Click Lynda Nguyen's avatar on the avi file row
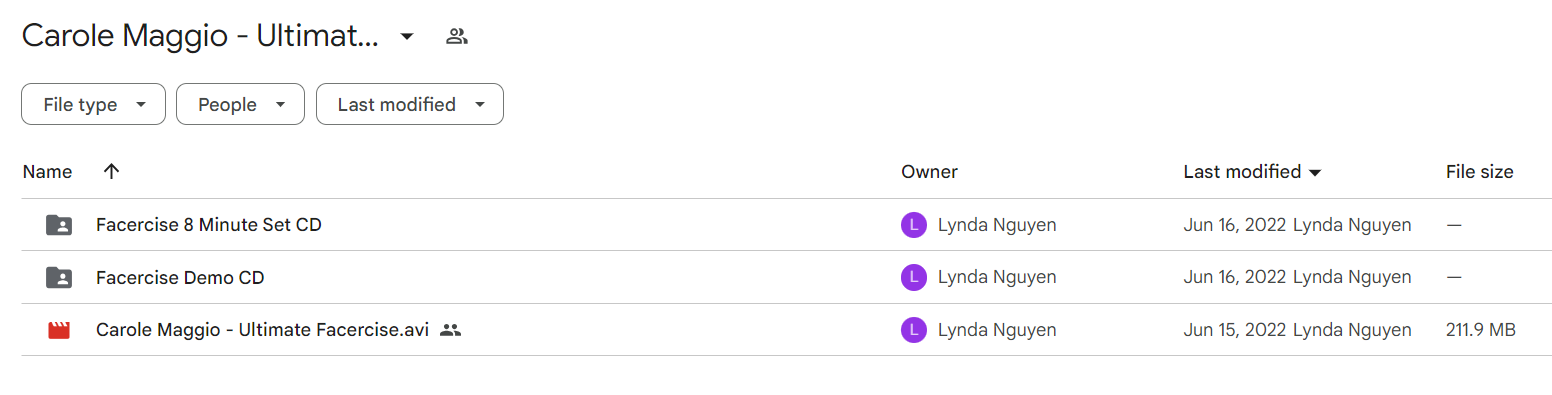The width and height of the screenshot is (1552, 395). 913,329
